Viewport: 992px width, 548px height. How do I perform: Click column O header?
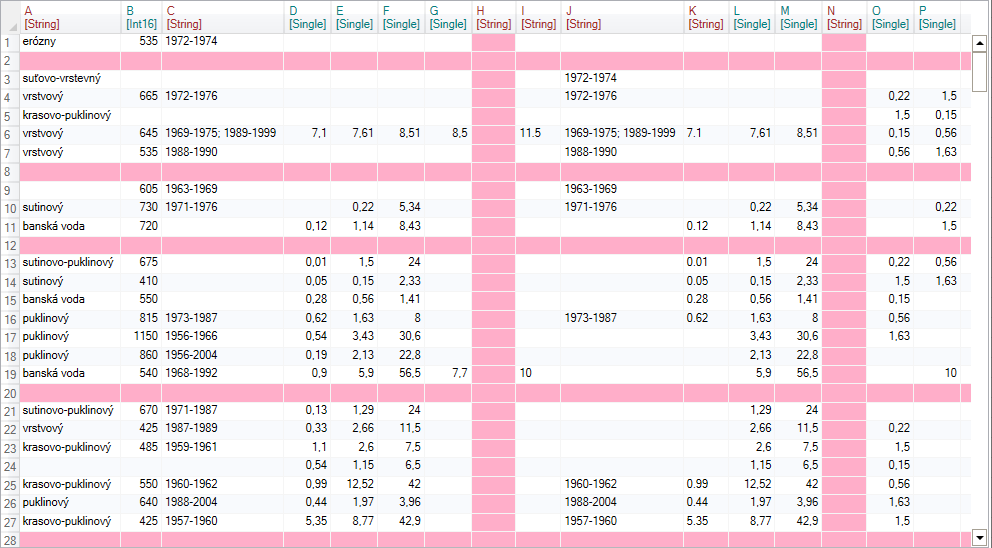point(890,17)
